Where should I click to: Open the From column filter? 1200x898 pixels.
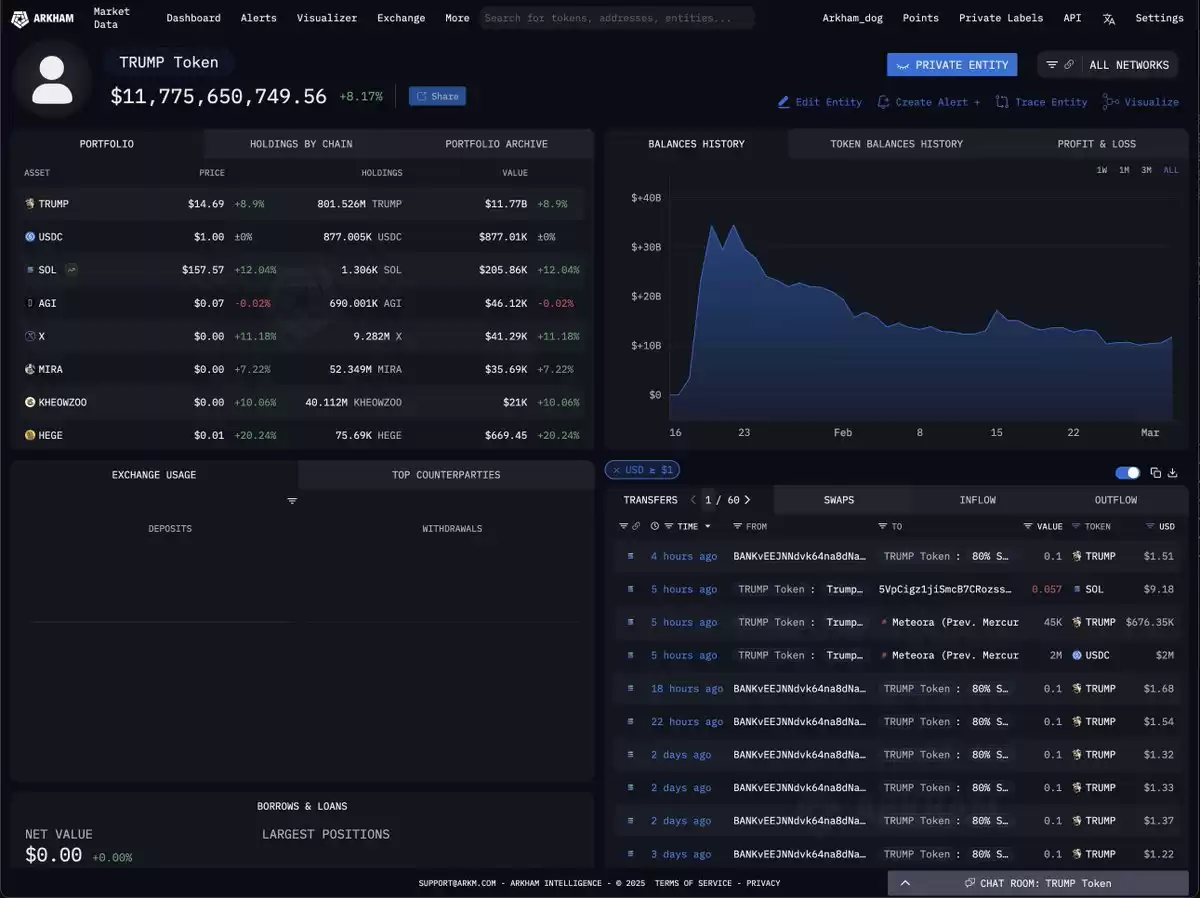(x=737, y=526)
